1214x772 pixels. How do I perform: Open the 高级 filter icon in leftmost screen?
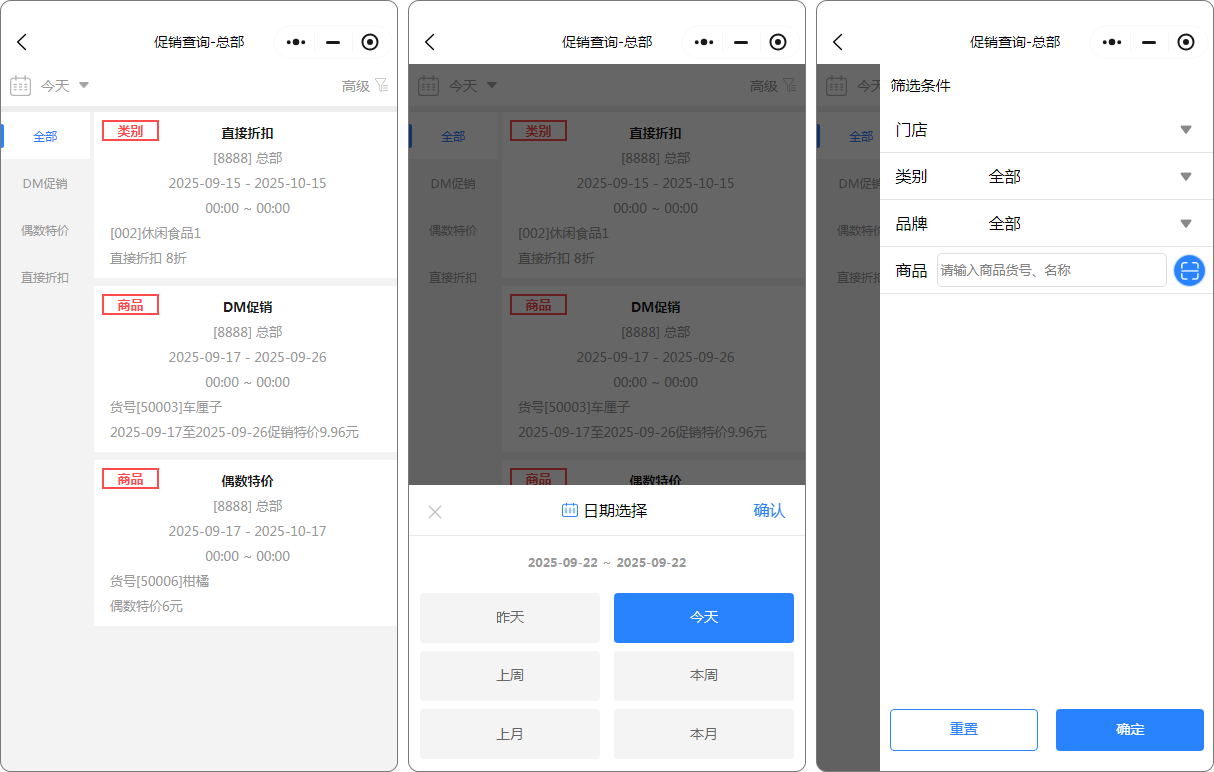tap(381, 86)
